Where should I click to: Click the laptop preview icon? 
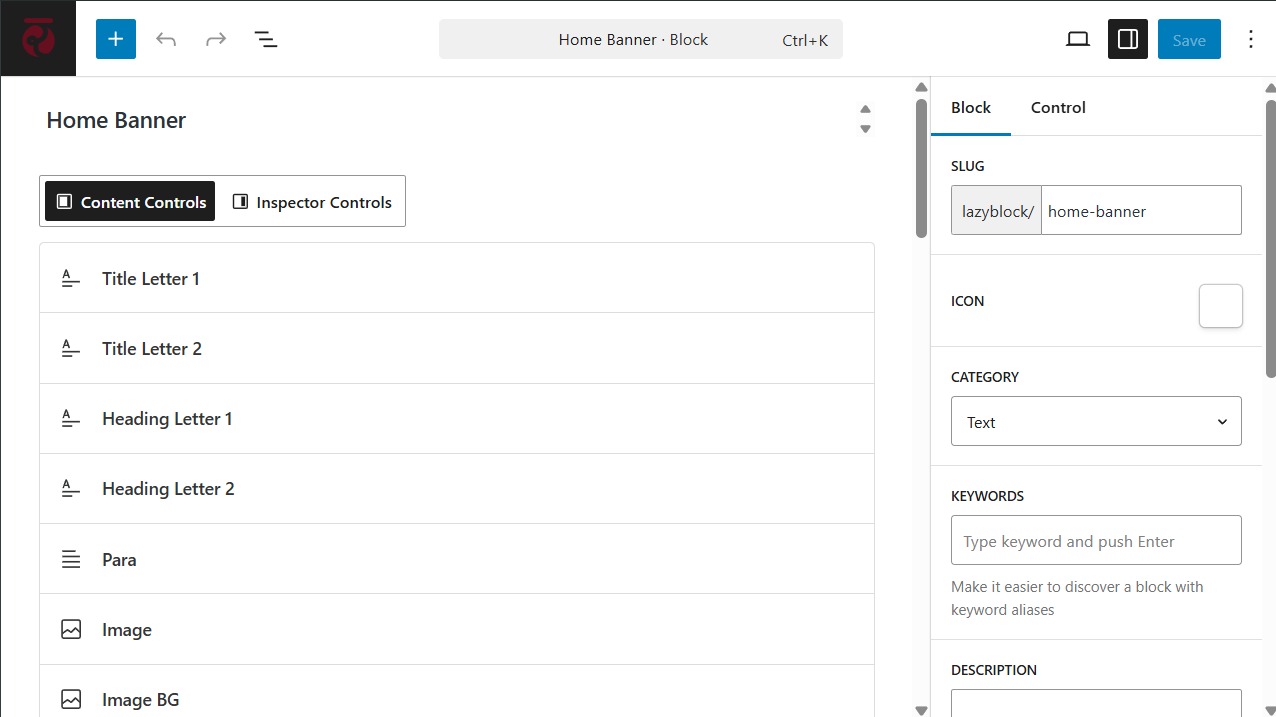tap(1077, 39)
